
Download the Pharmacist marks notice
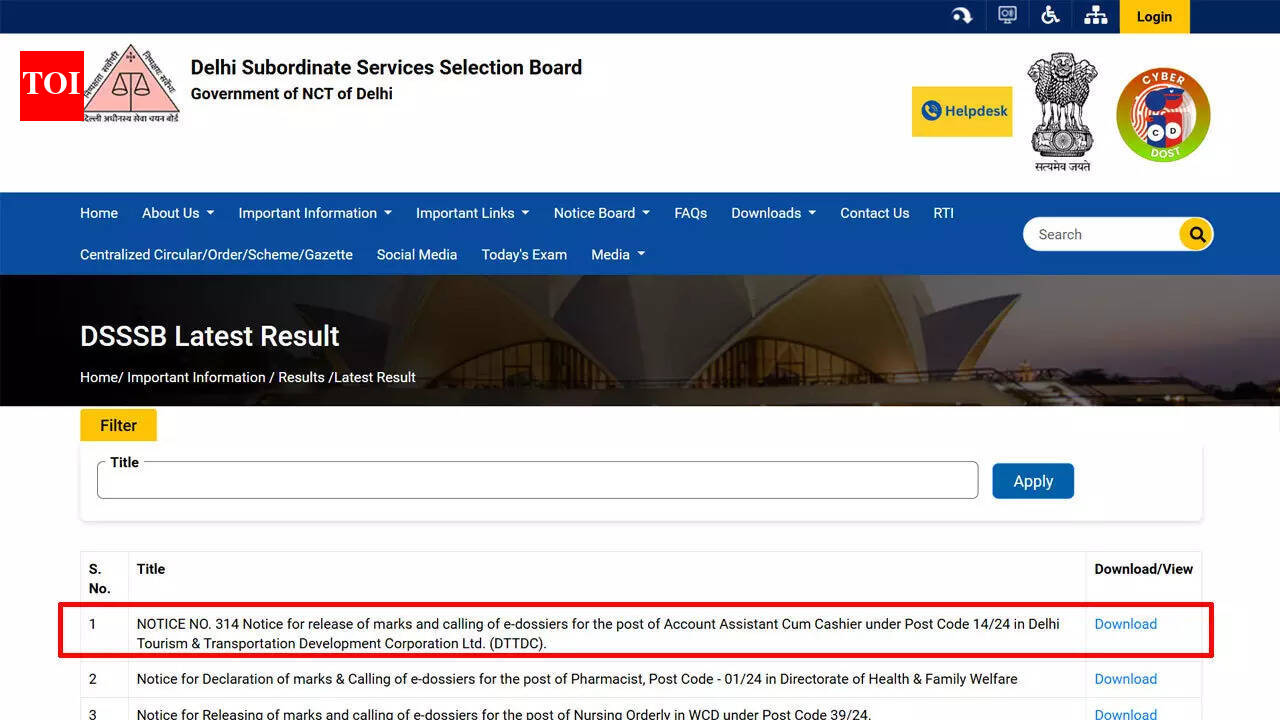pyautogui.click(x=1125, y=679)
